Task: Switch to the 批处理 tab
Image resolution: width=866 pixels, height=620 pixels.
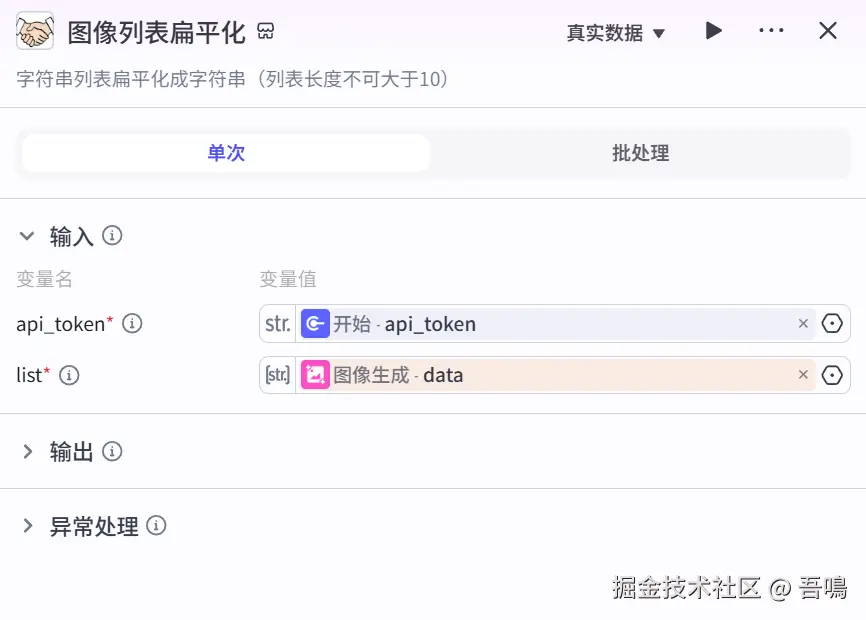Action: (640, 153)
